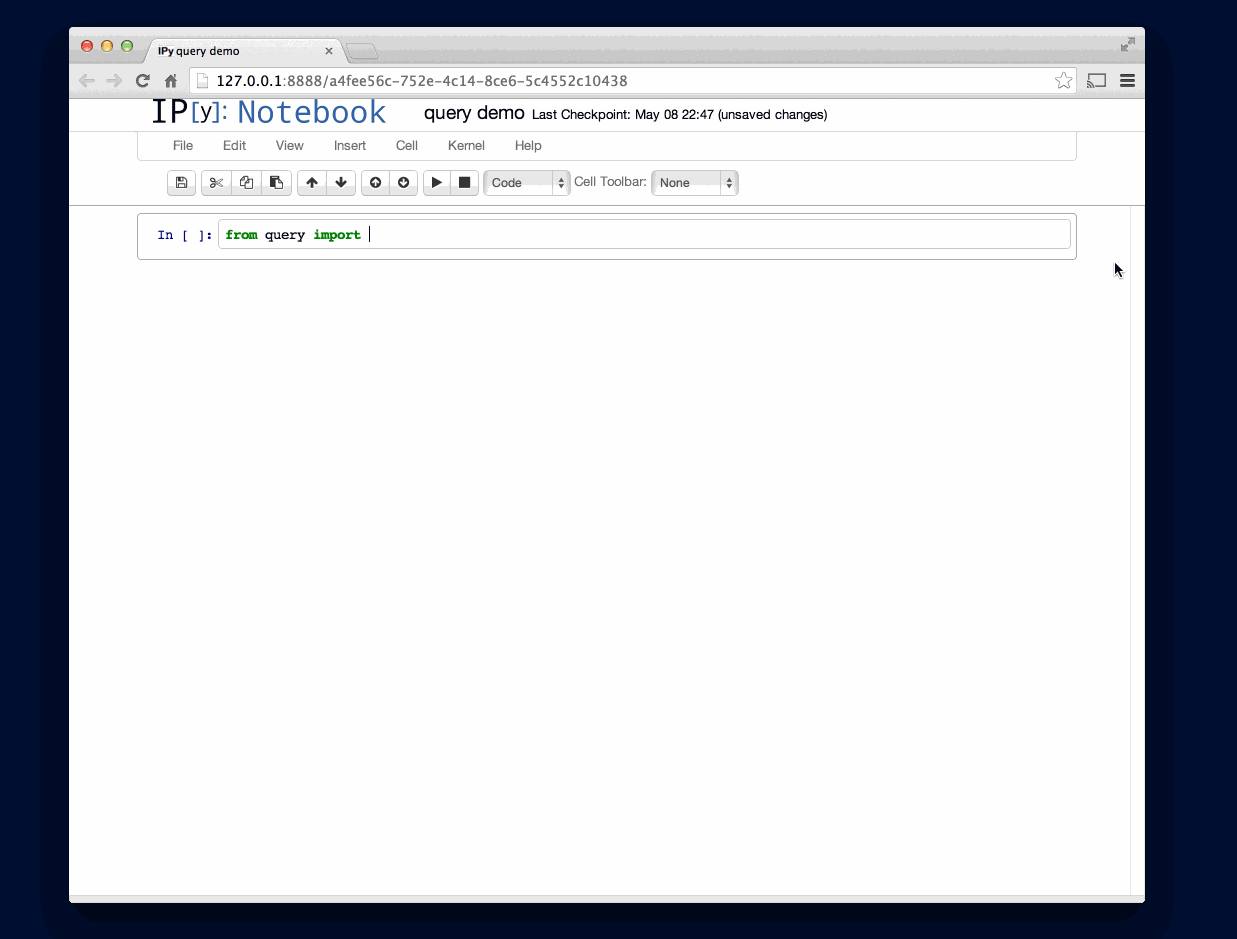
Task: Open the cell type dropdown showing Code
Action: 526,182
